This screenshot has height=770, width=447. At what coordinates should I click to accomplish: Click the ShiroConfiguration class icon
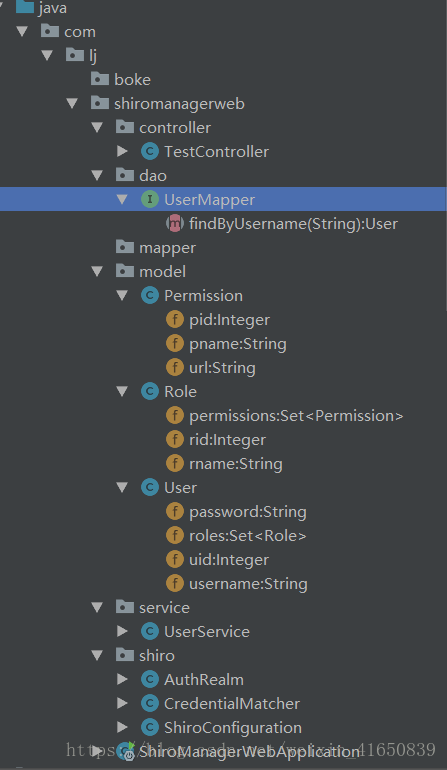[150, 728]
